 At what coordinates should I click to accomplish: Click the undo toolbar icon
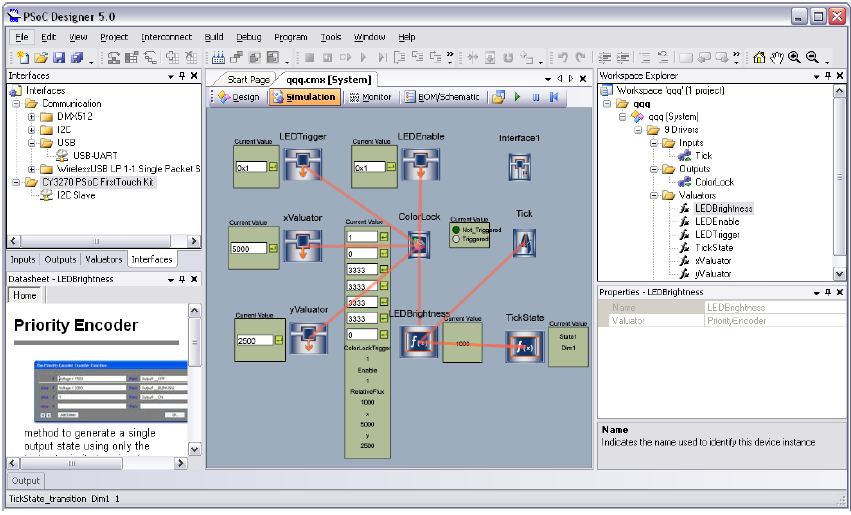(563, 57)
